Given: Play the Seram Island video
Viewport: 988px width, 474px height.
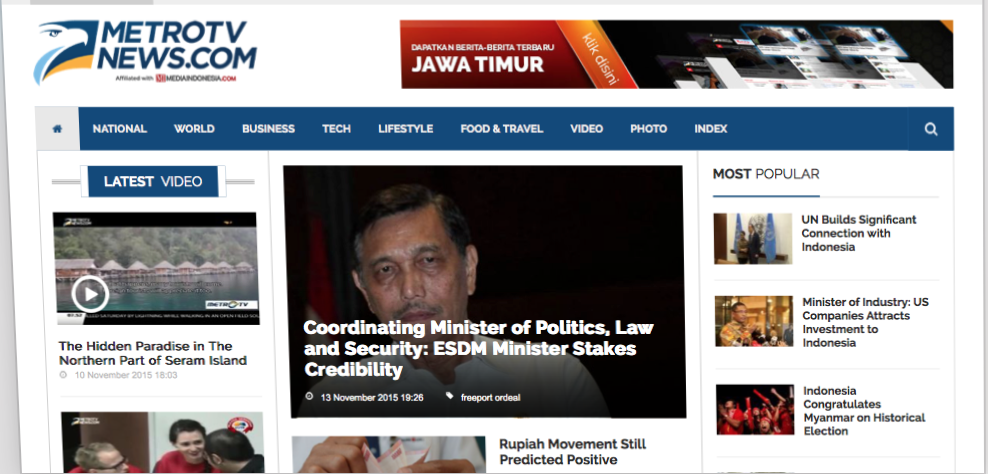Looking at the screenshot, I should click(89, 294).
